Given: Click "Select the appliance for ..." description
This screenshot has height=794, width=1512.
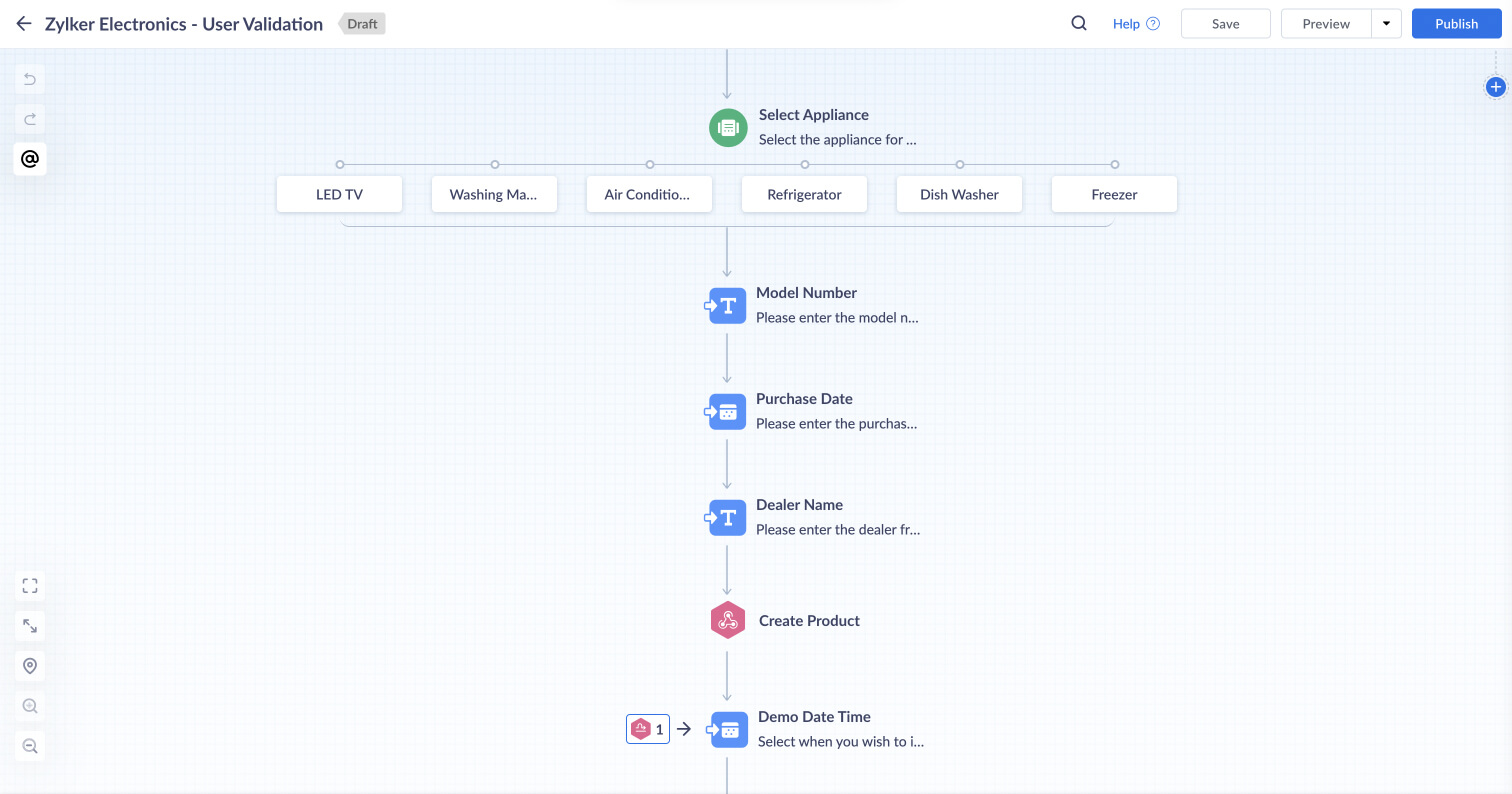Looking at the screenshot, I should point(838,140).
